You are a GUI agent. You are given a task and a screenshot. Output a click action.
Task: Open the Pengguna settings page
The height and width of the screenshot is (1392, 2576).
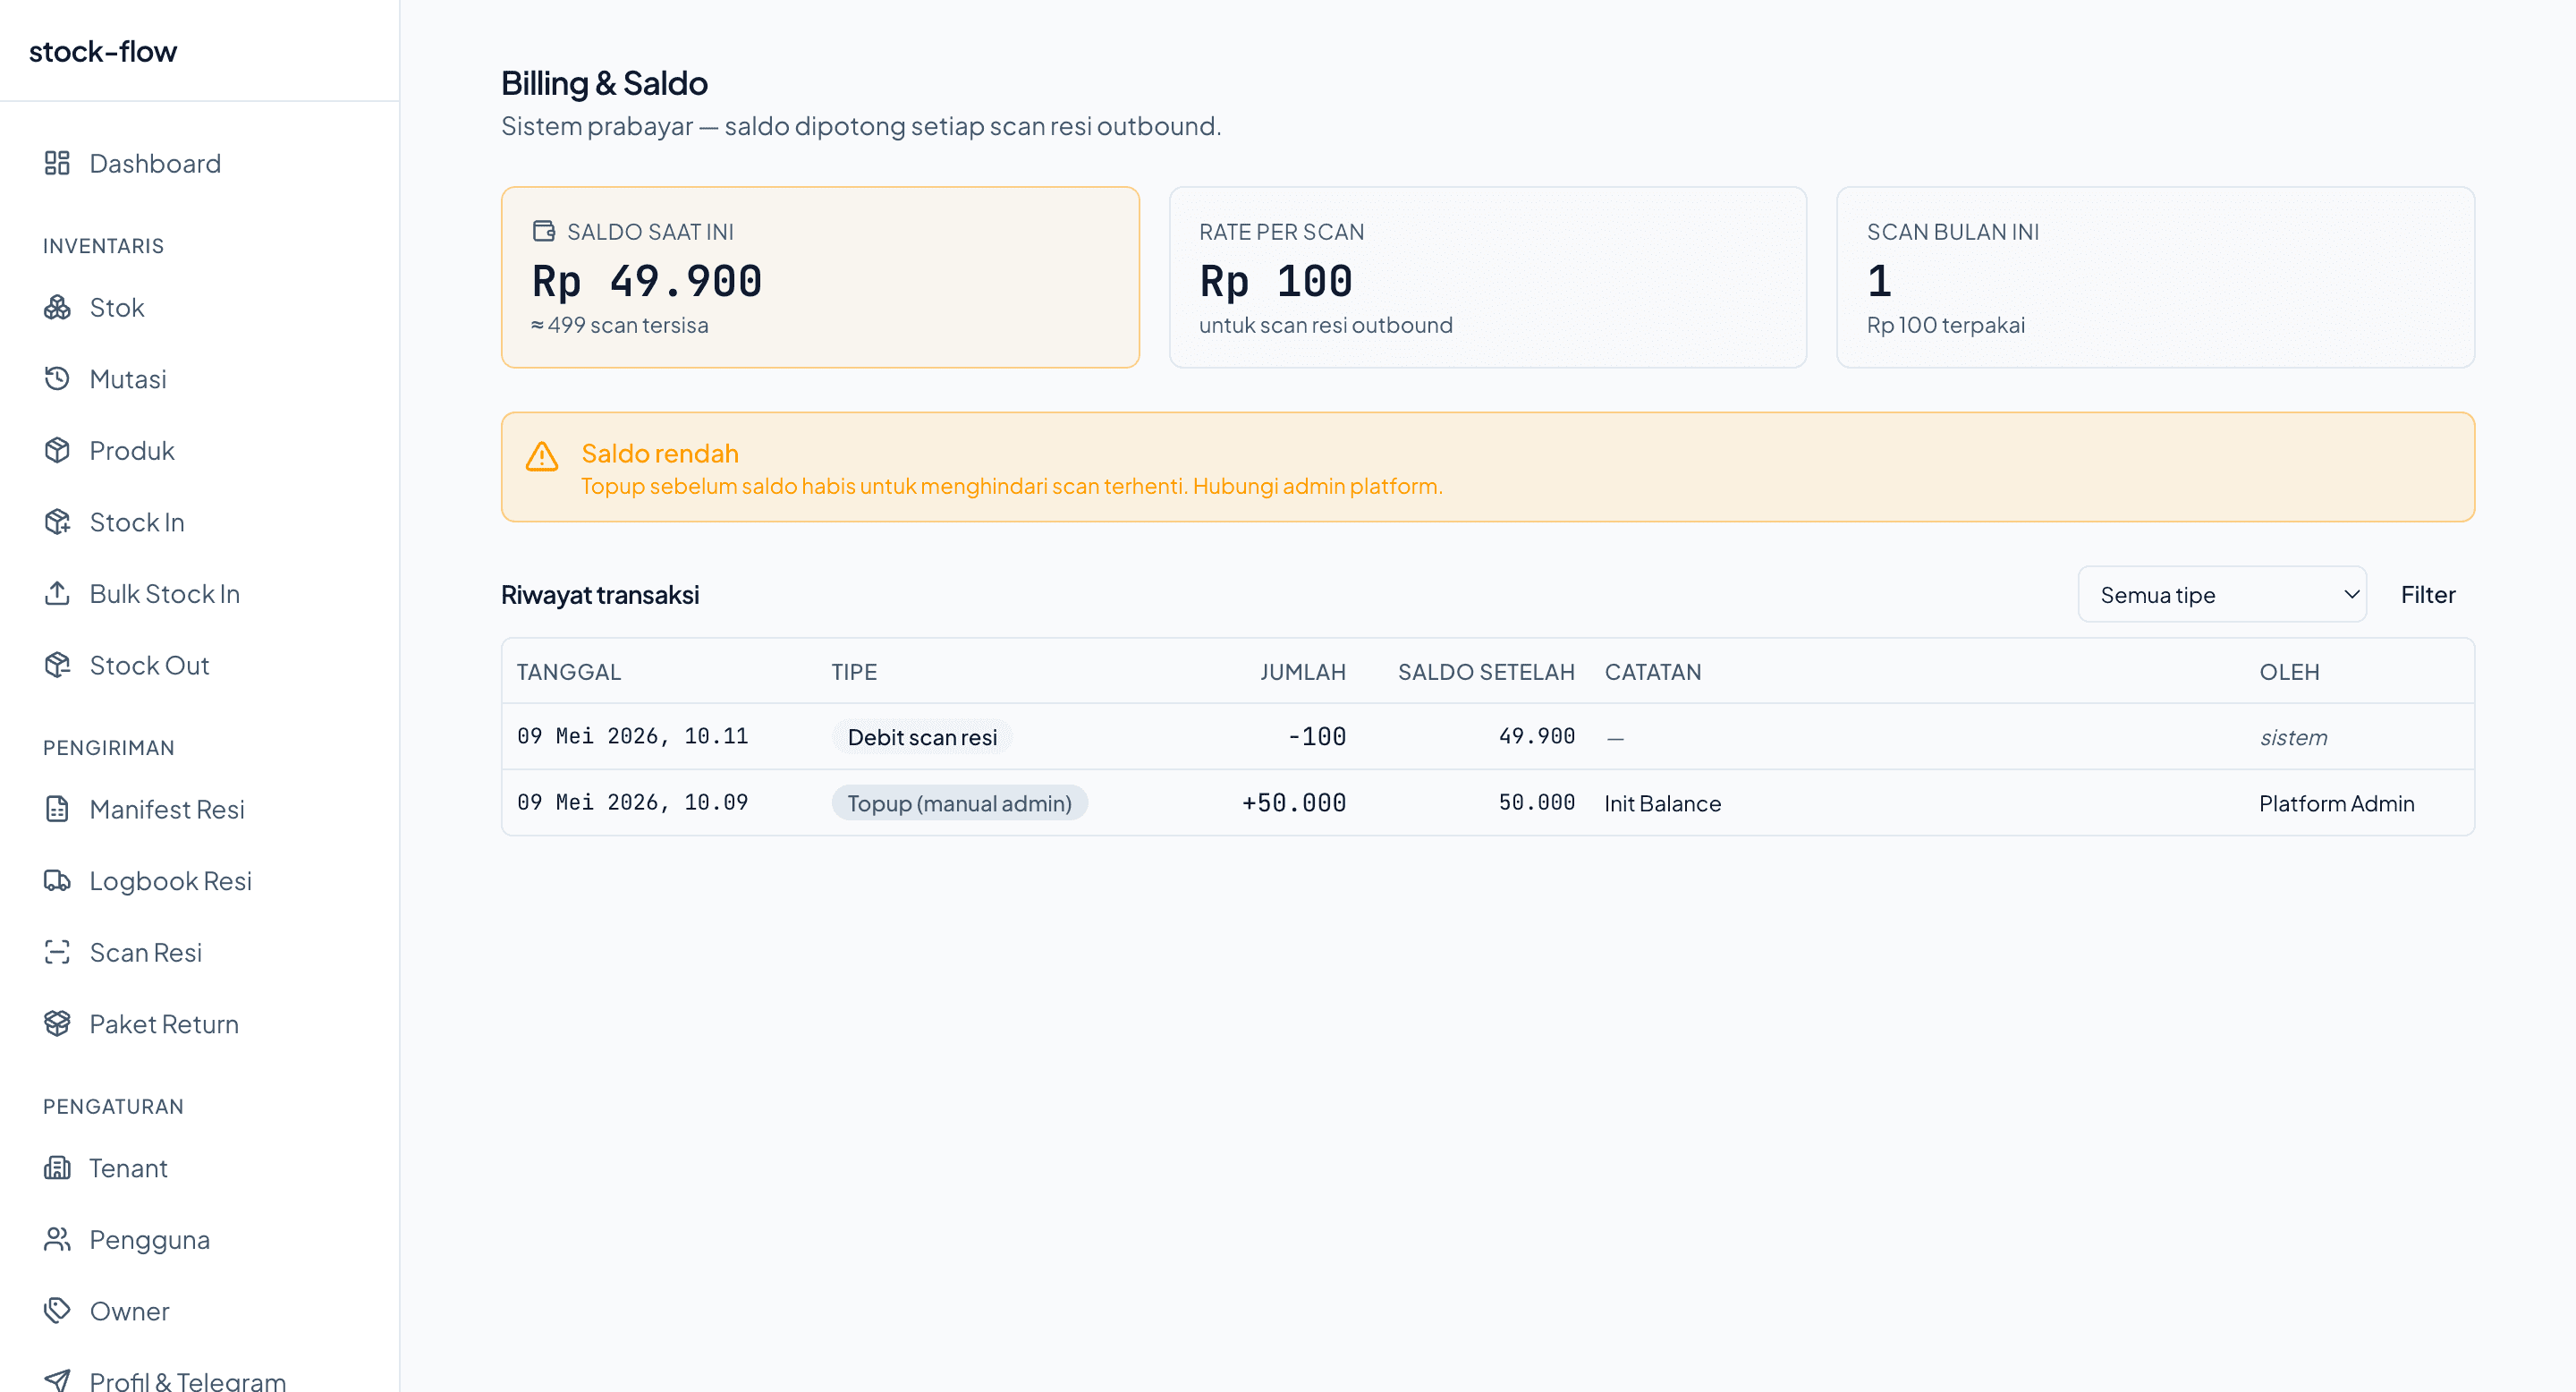click(x=199, y=1239)
